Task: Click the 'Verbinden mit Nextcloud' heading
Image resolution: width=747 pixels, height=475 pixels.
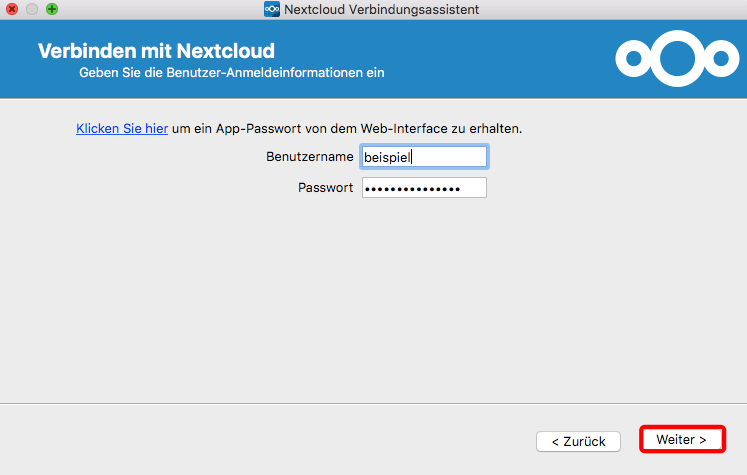Action: click(156, 51)
